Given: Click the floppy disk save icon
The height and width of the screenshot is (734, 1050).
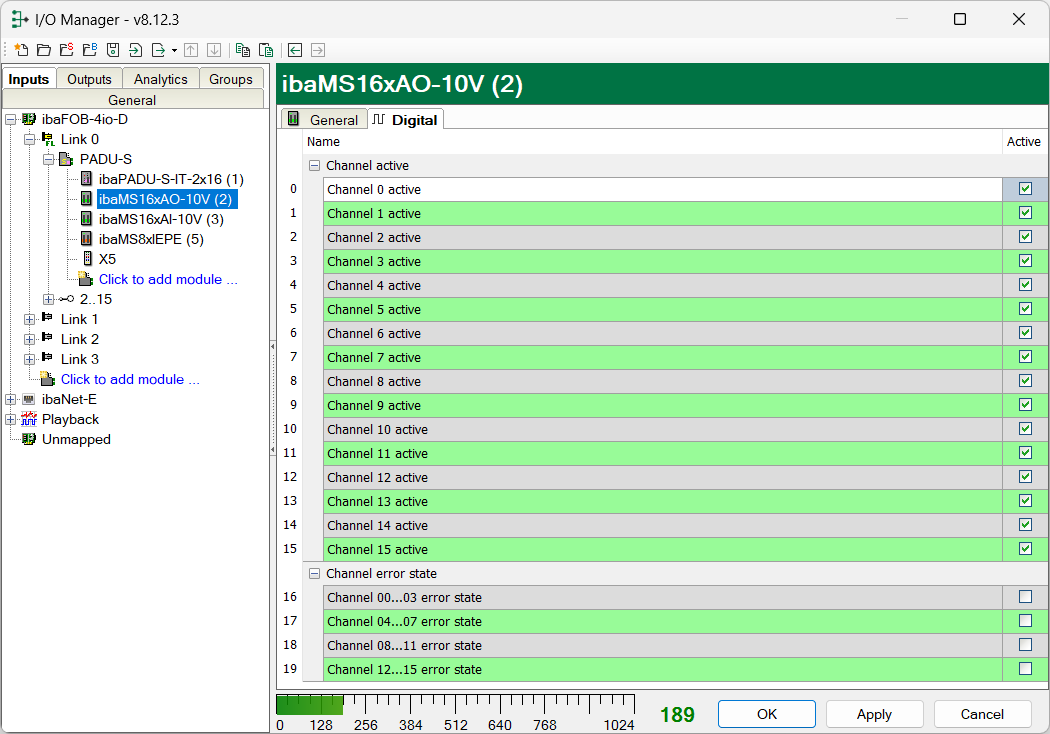Looking at the screenshot, I should coord(113,49).
